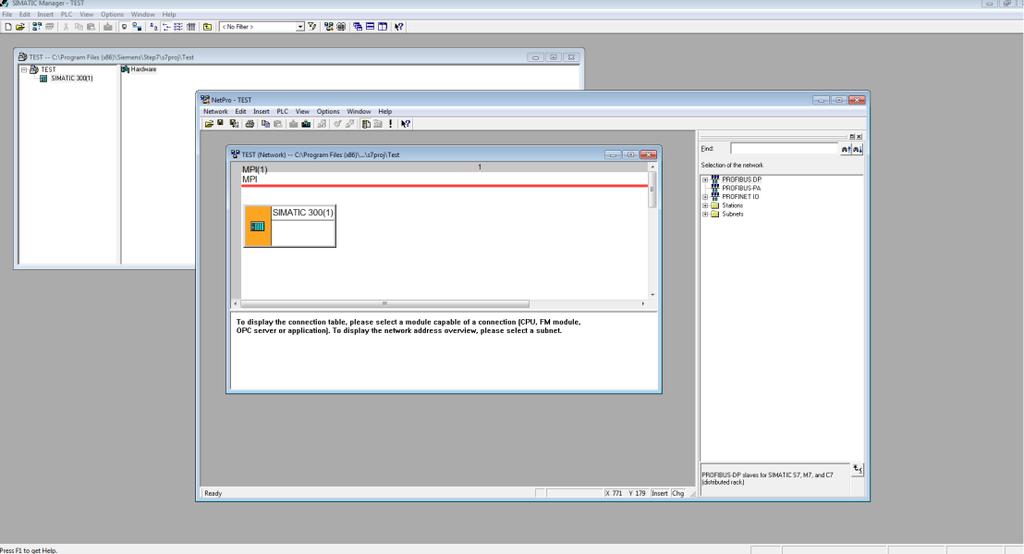Click Ready text in NetPro status bar

(213, 493)
